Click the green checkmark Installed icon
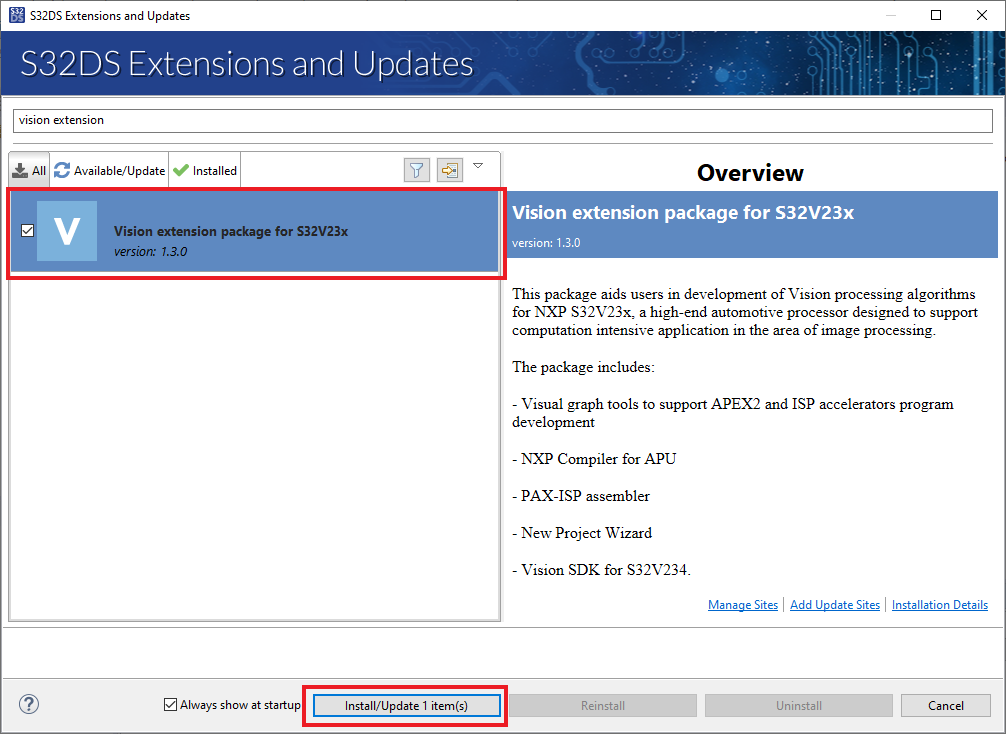This screenshot has width=1006, height=734. [181, 170]
